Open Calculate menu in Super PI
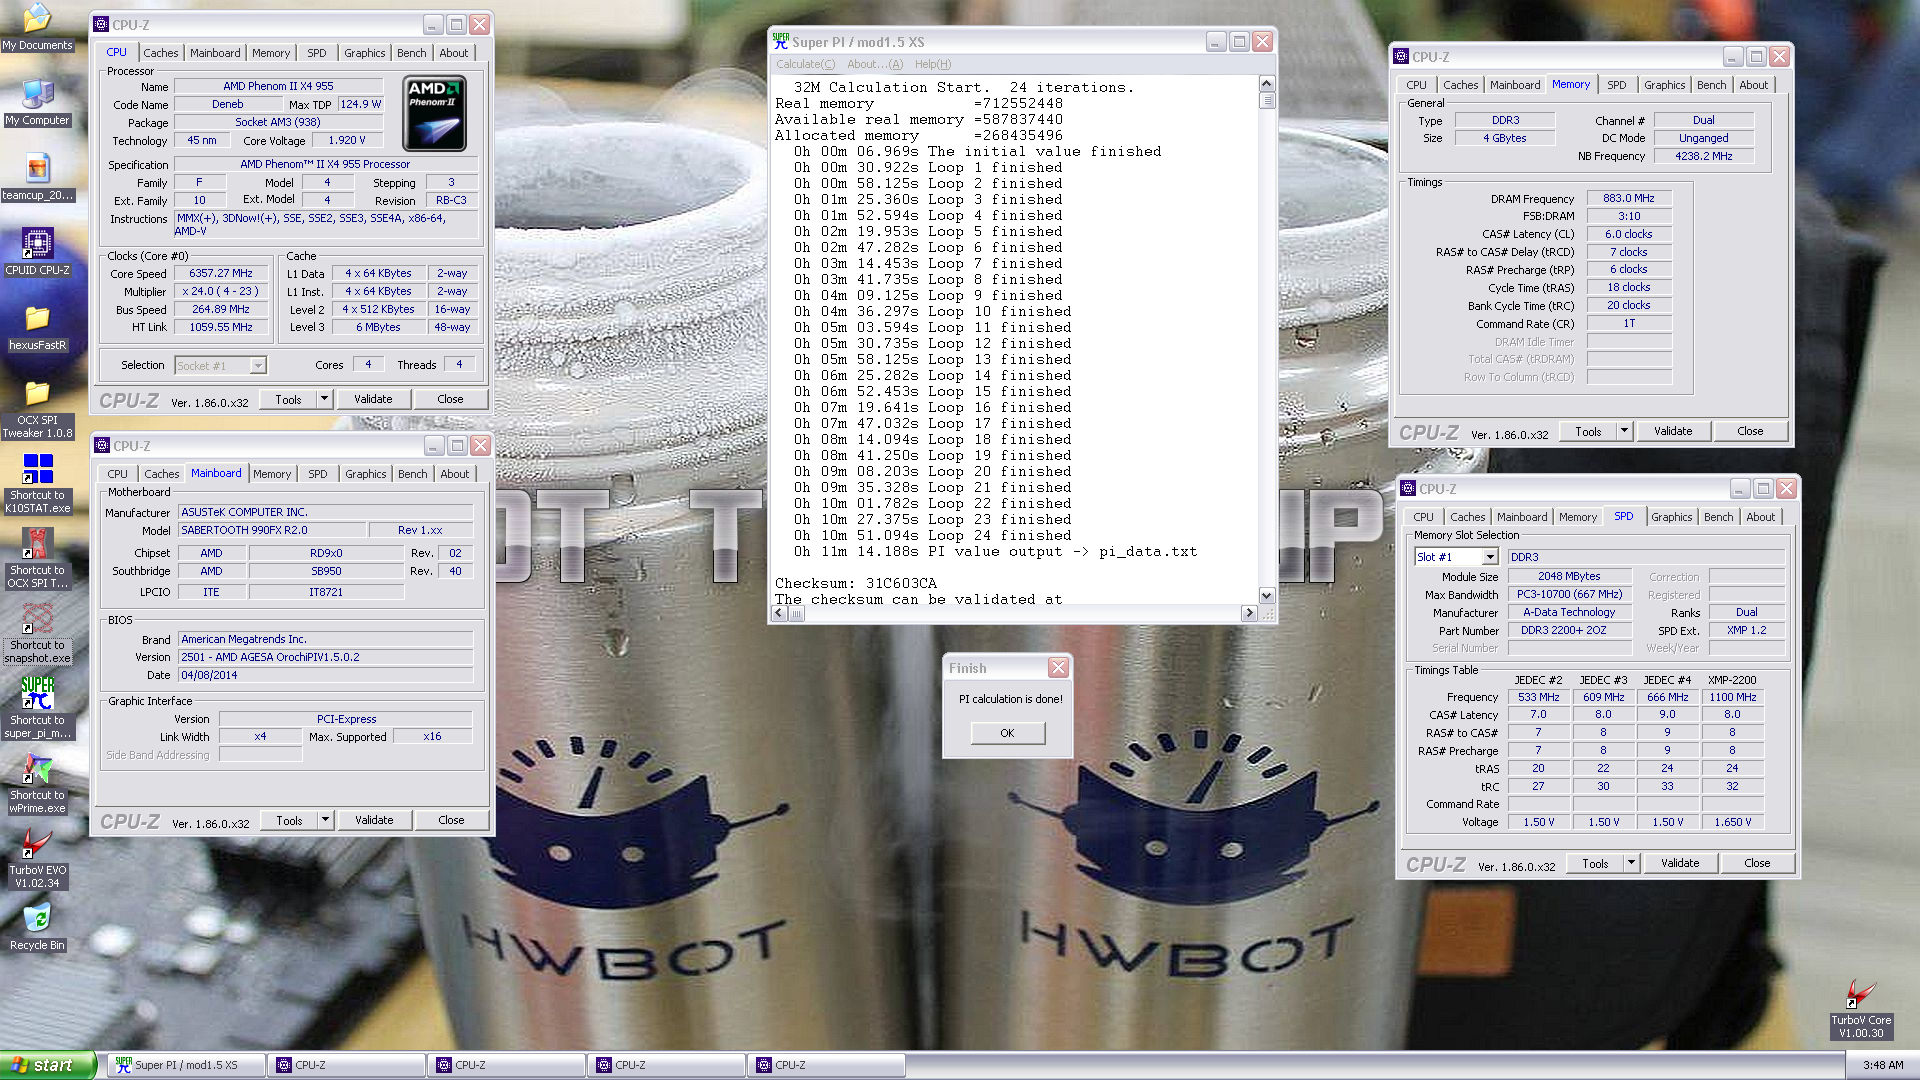Screen dimensions: 1920x1080 (x=805, y=64)
